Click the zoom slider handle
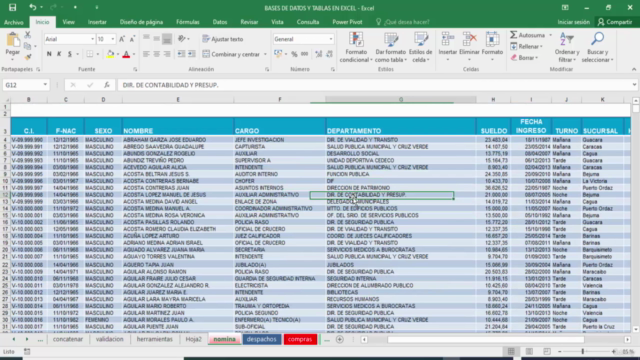 [x=582, y=351]
